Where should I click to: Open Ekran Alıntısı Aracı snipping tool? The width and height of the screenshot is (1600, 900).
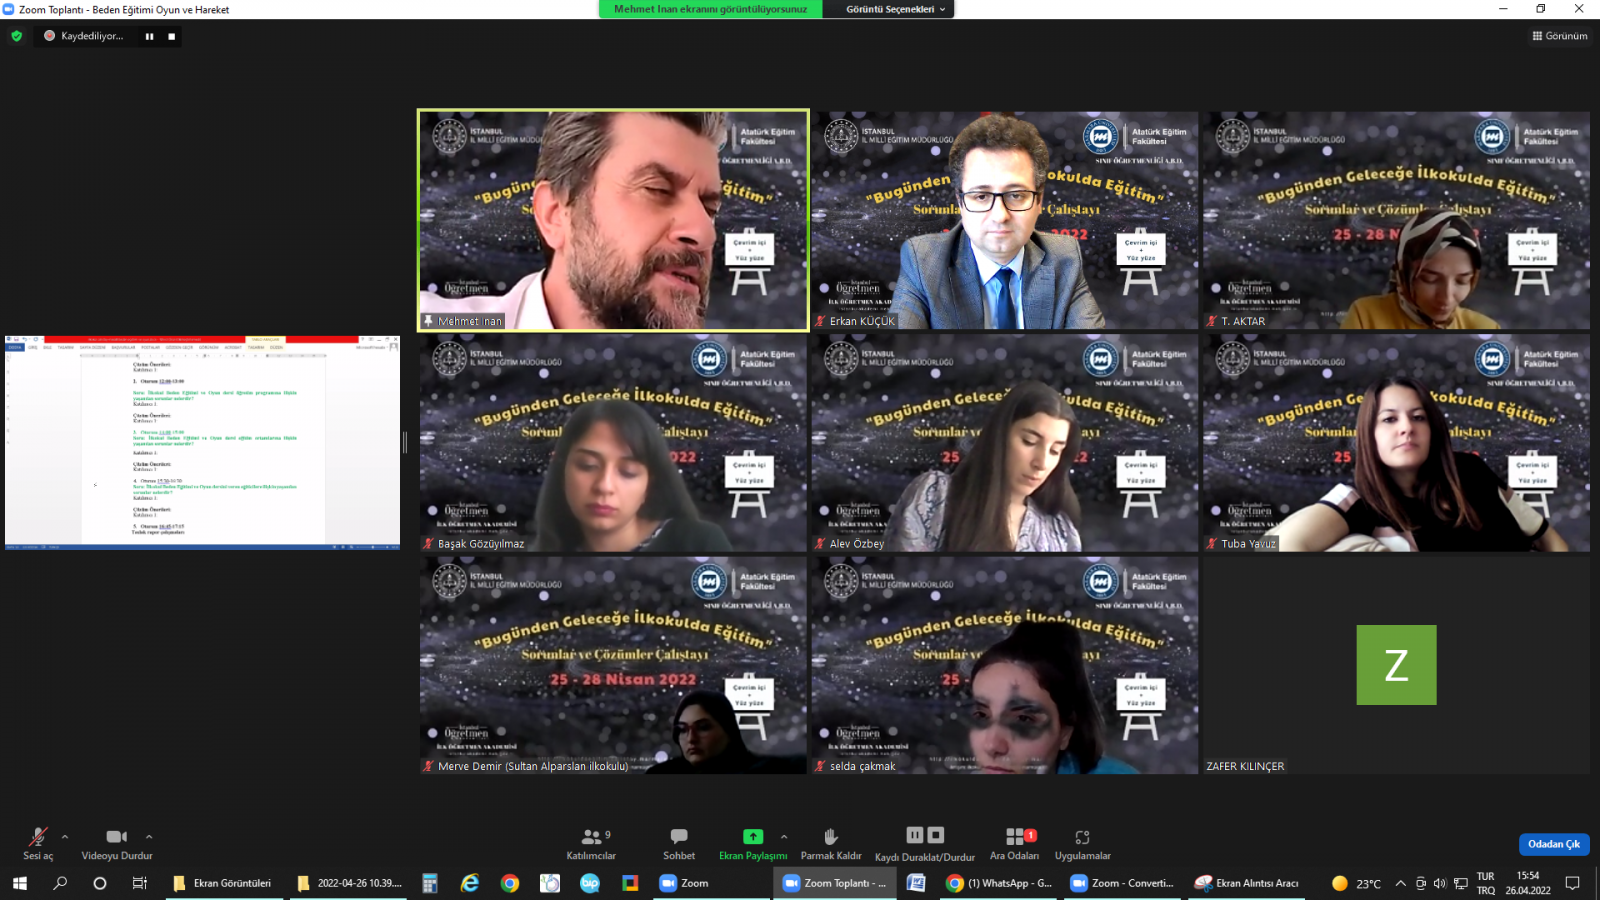coord(1248,883)
